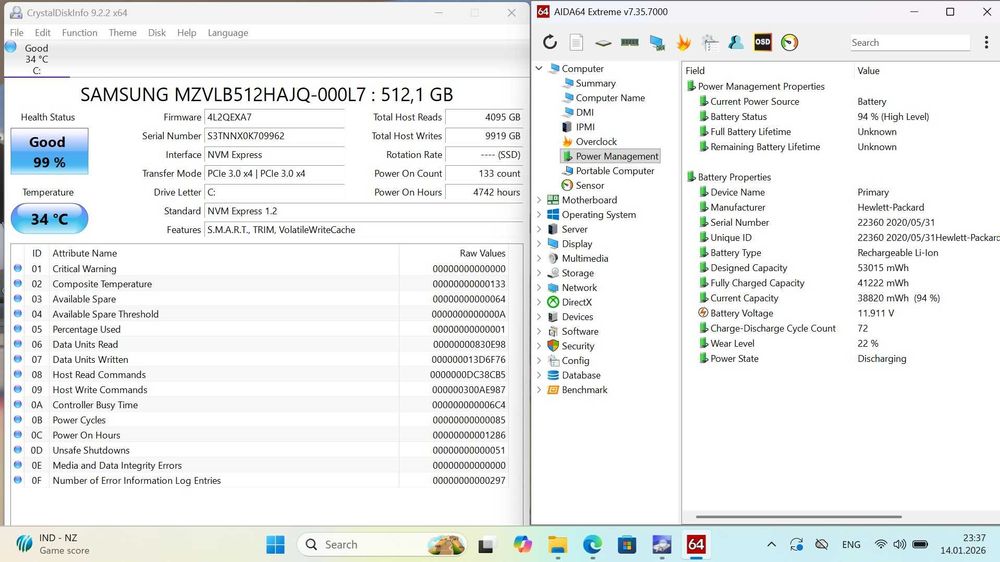Open Microsoft Store from the taskbar
This screenshot has height=562, width=1000.
pyautogui.click(x=627, y=545)
